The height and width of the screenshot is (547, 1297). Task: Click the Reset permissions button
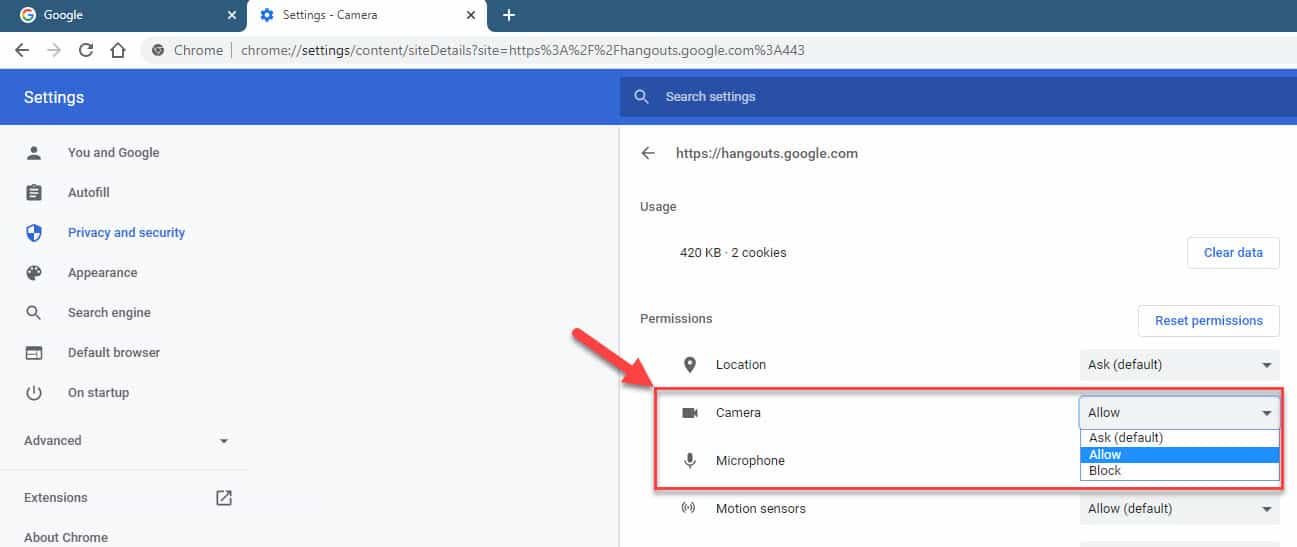pyautogui.click(x=1208, y=320)
